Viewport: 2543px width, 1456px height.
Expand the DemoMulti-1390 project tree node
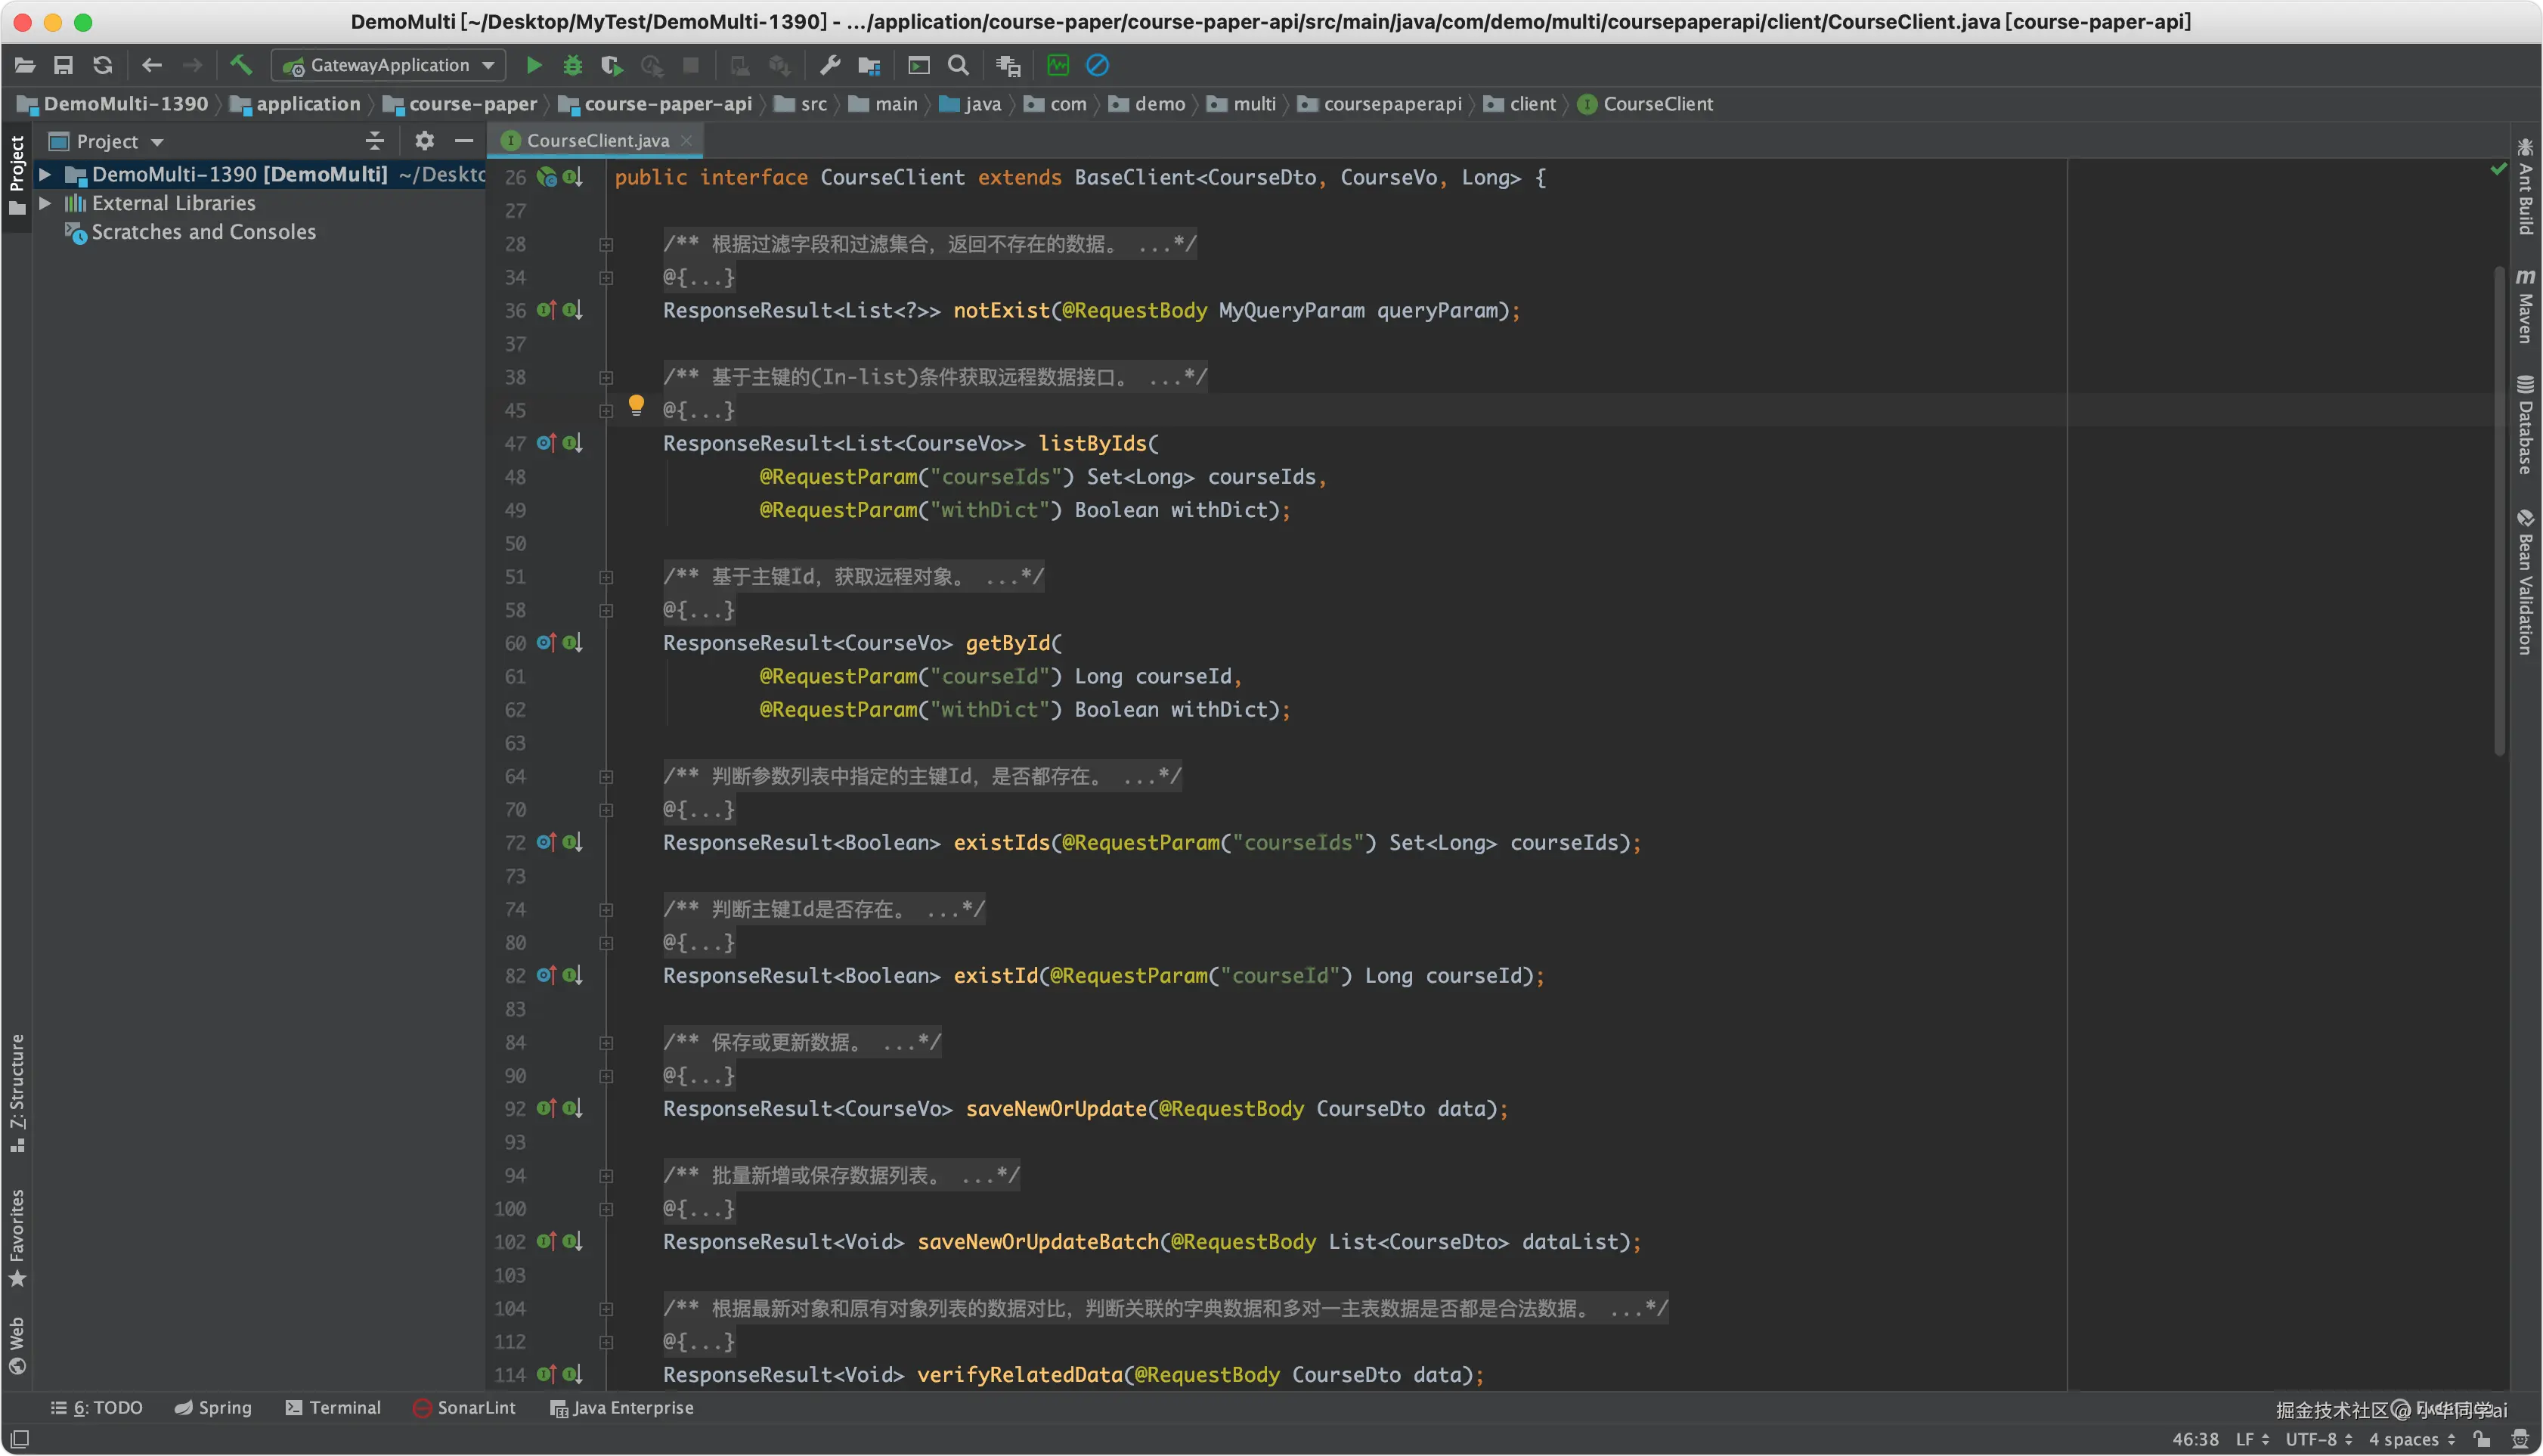pos(45,175)
